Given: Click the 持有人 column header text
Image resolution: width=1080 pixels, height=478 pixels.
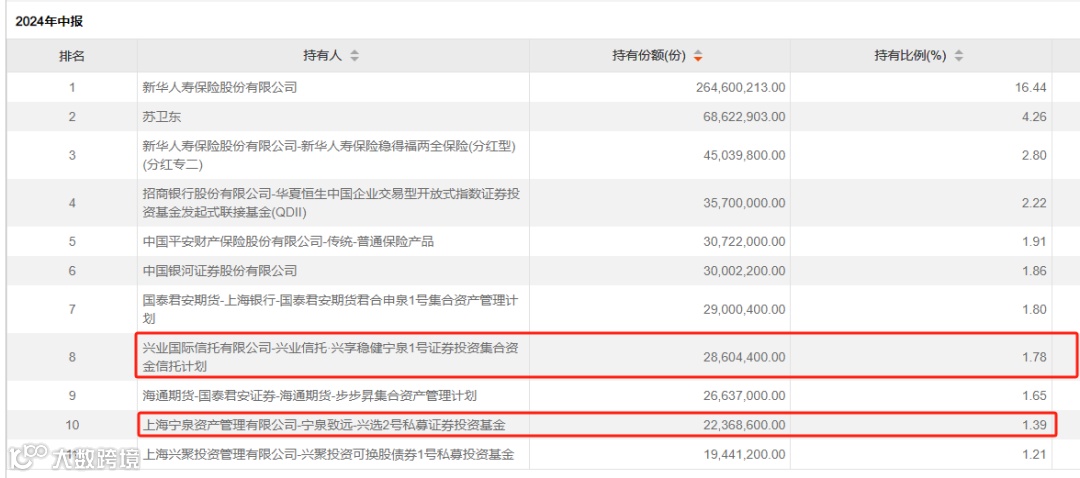Looking at the screenshot, I should (x=322, y=56).
